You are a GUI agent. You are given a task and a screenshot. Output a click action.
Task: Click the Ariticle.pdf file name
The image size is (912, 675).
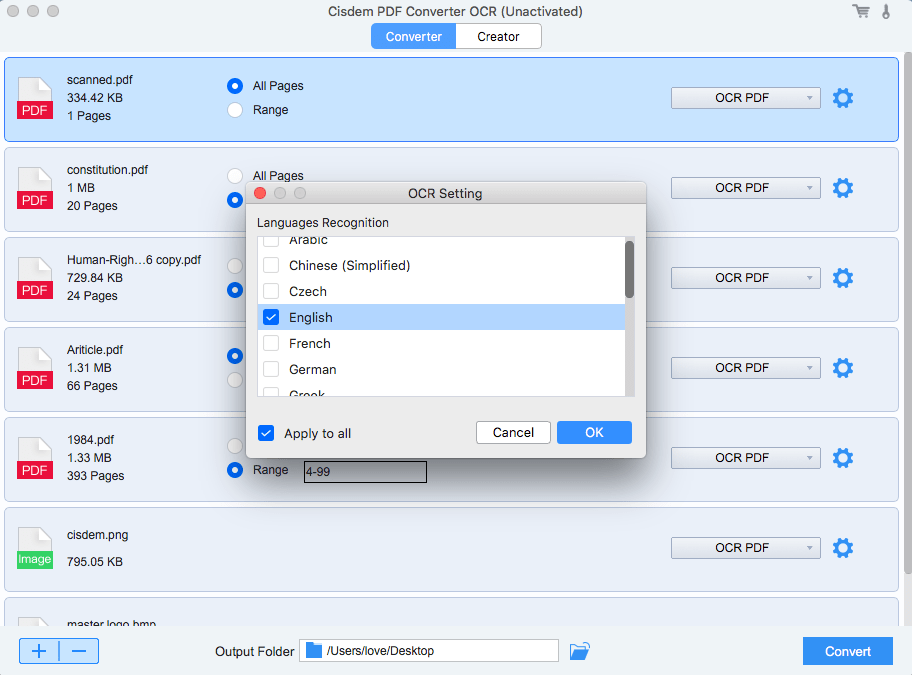click(x=95, y=349)
